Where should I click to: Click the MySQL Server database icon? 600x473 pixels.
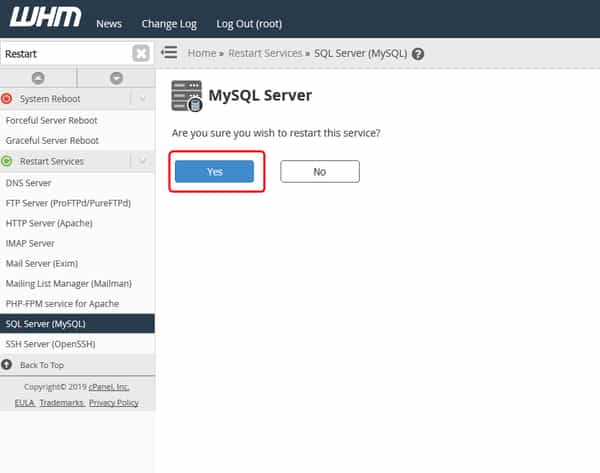coord(187,96)
